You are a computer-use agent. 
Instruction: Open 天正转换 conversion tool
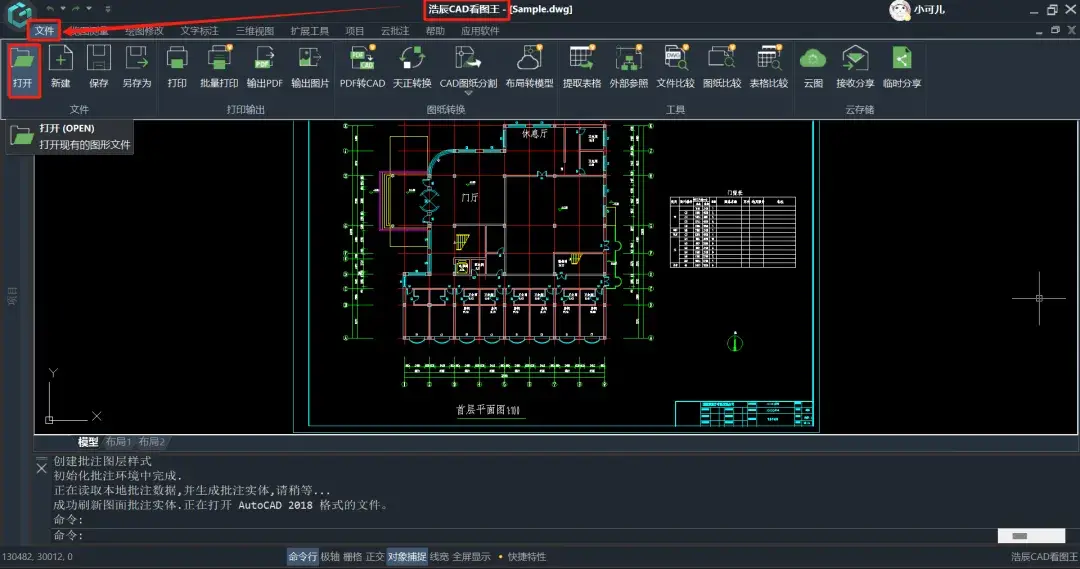click(x=412, y=68)
